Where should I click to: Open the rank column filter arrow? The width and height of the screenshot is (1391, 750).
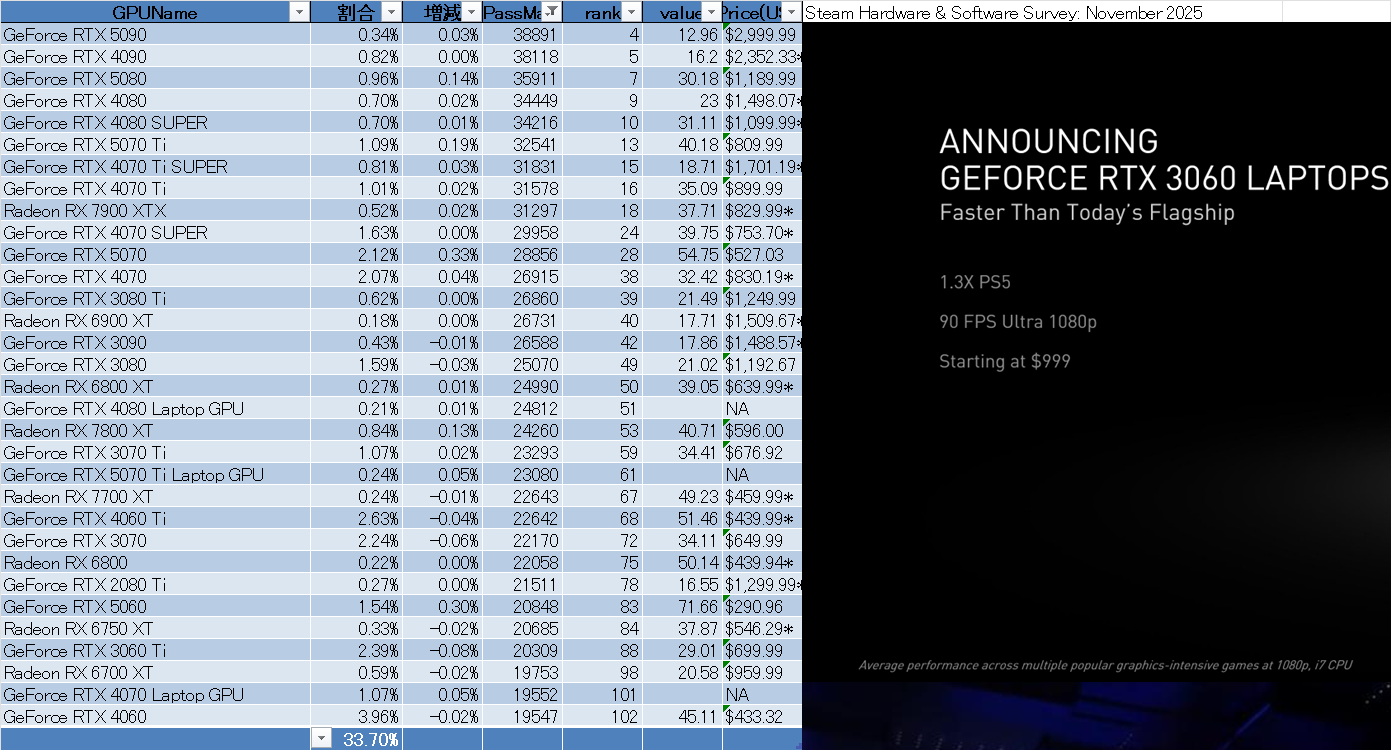(x=631, y=12)
